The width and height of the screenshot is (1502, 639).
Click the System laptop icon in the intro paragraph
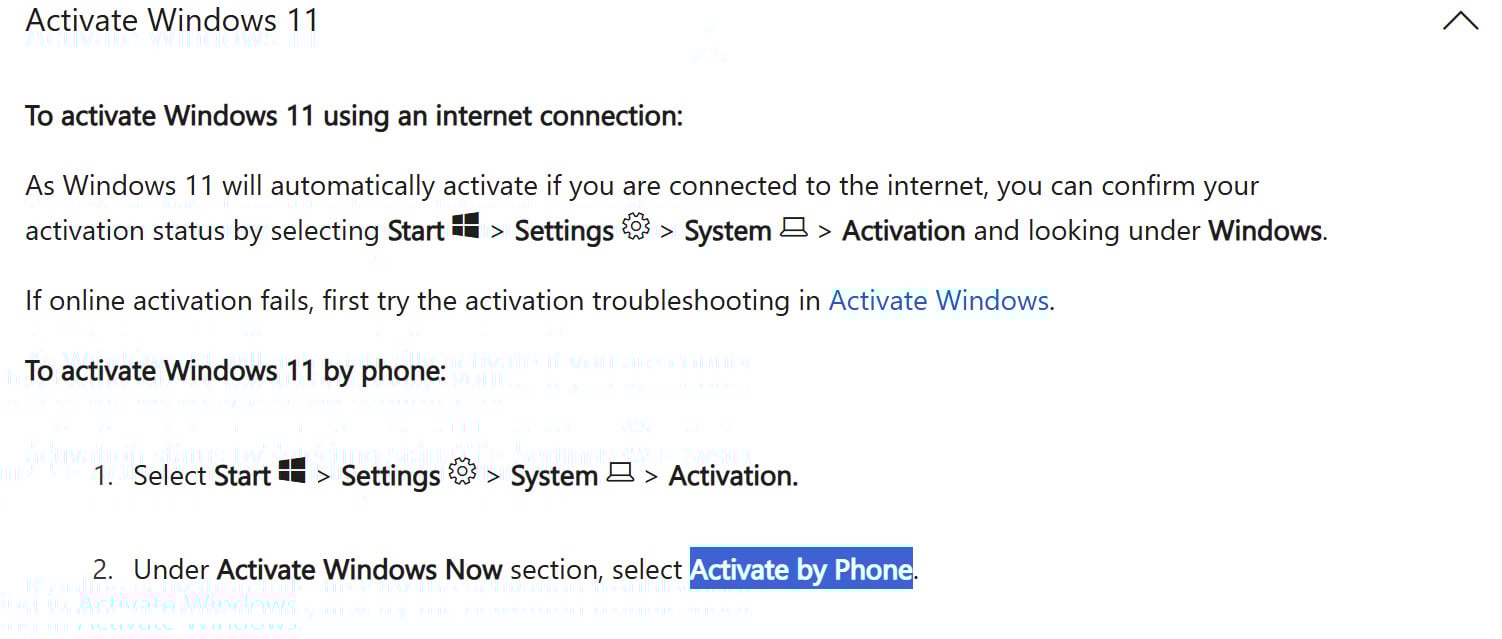tap(793, 228)
